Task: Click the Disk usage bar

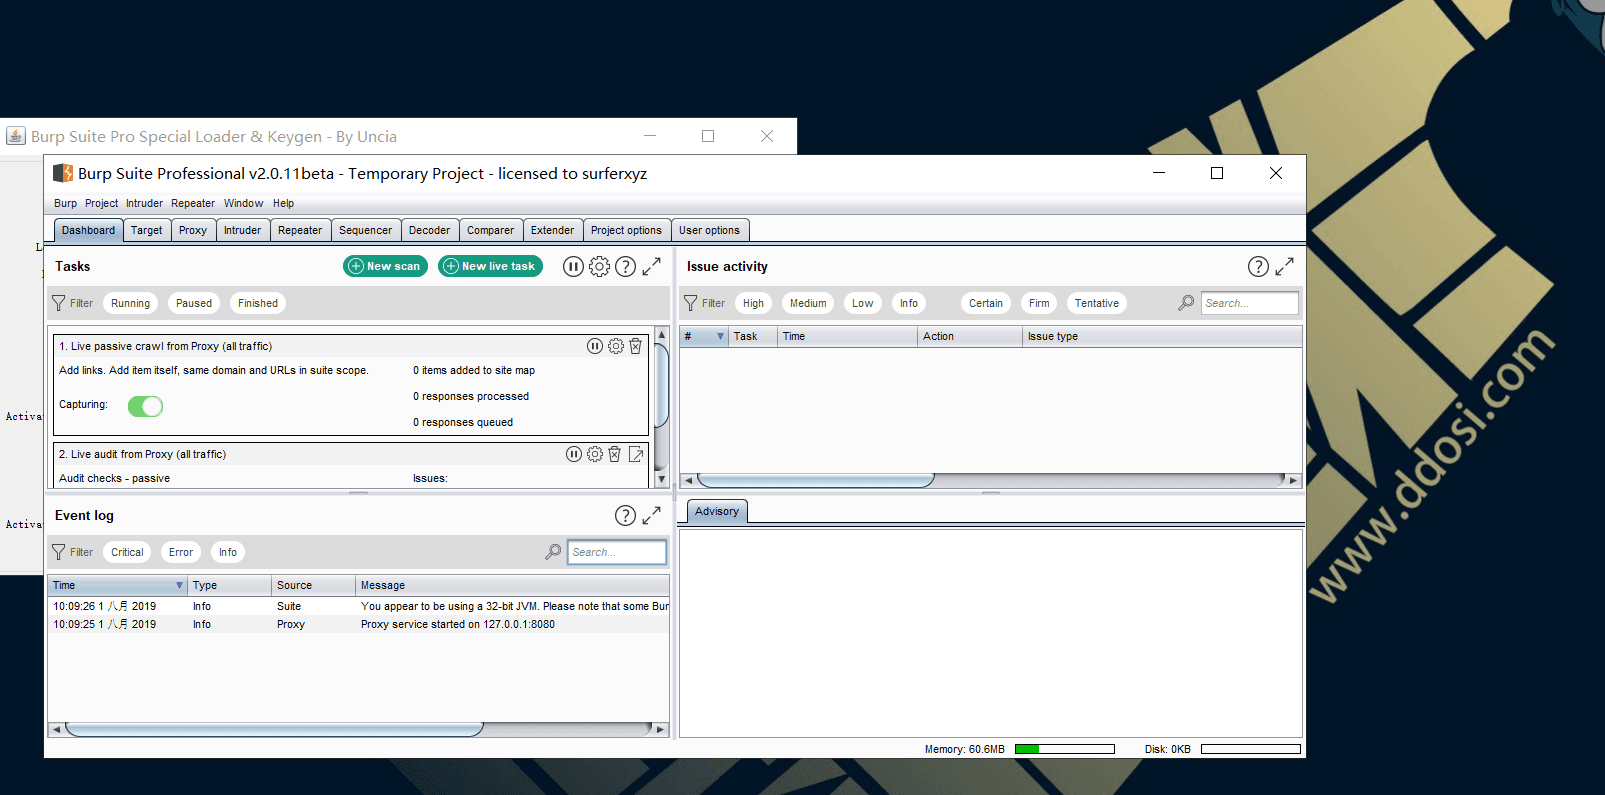Action: click(1251, 749)
